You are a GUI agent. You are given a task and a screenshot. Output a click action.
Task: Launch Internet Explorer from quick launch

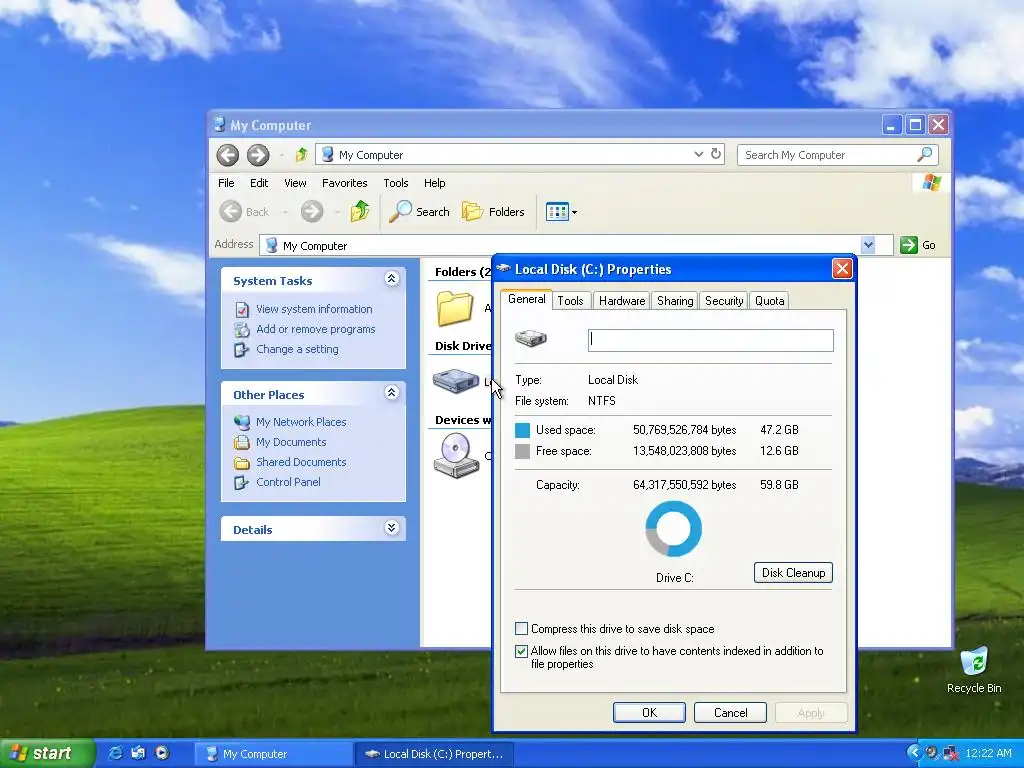click(116, 753)
